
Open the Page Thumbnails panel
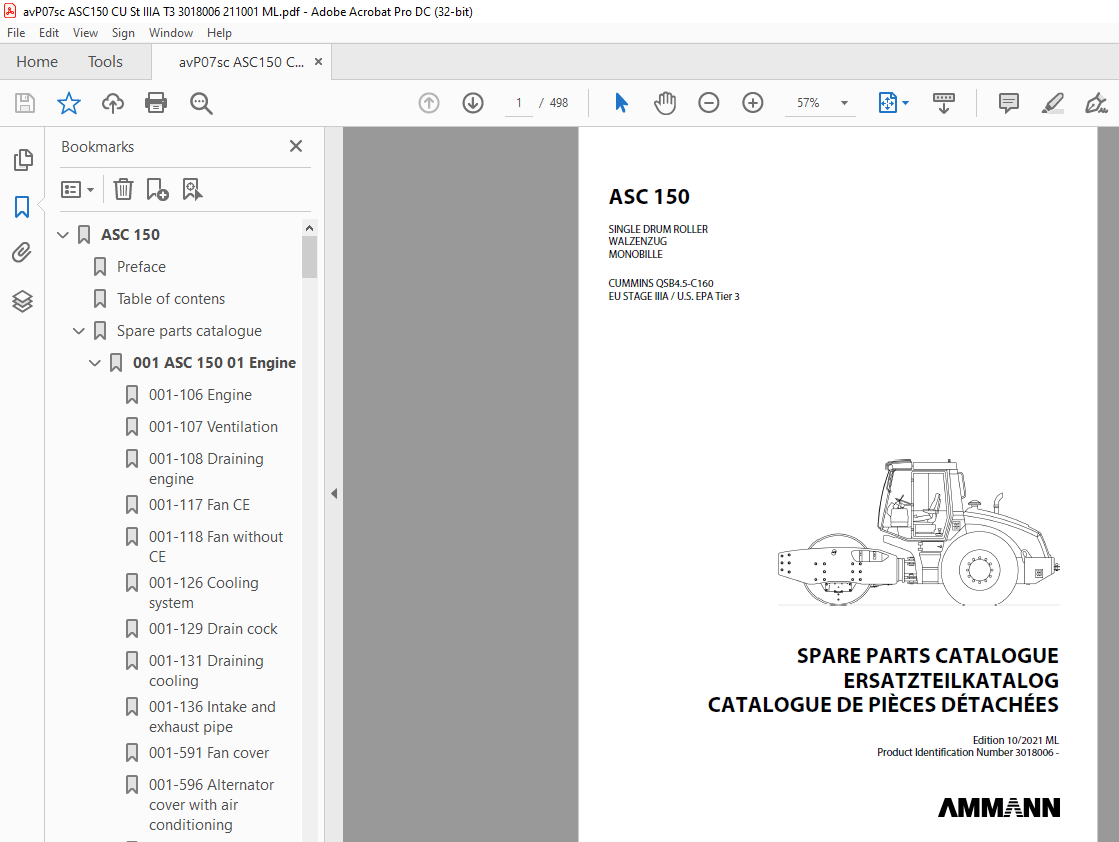(22, 159)
